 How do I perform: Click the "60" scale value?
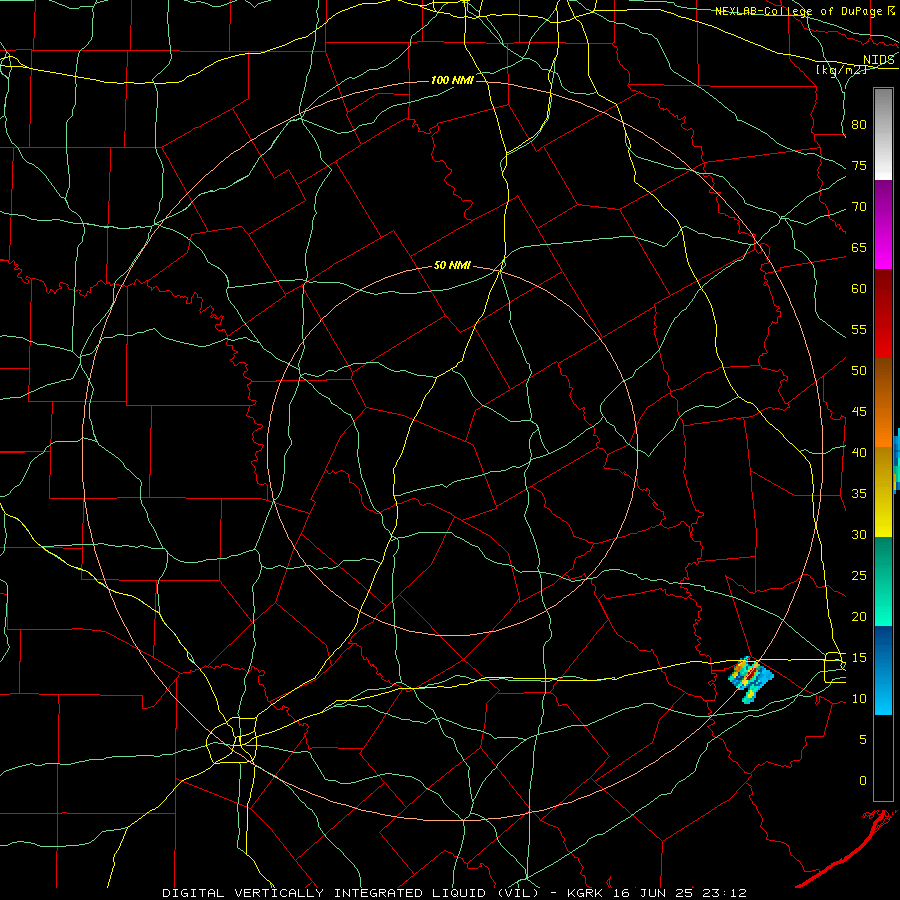[859, 289]
